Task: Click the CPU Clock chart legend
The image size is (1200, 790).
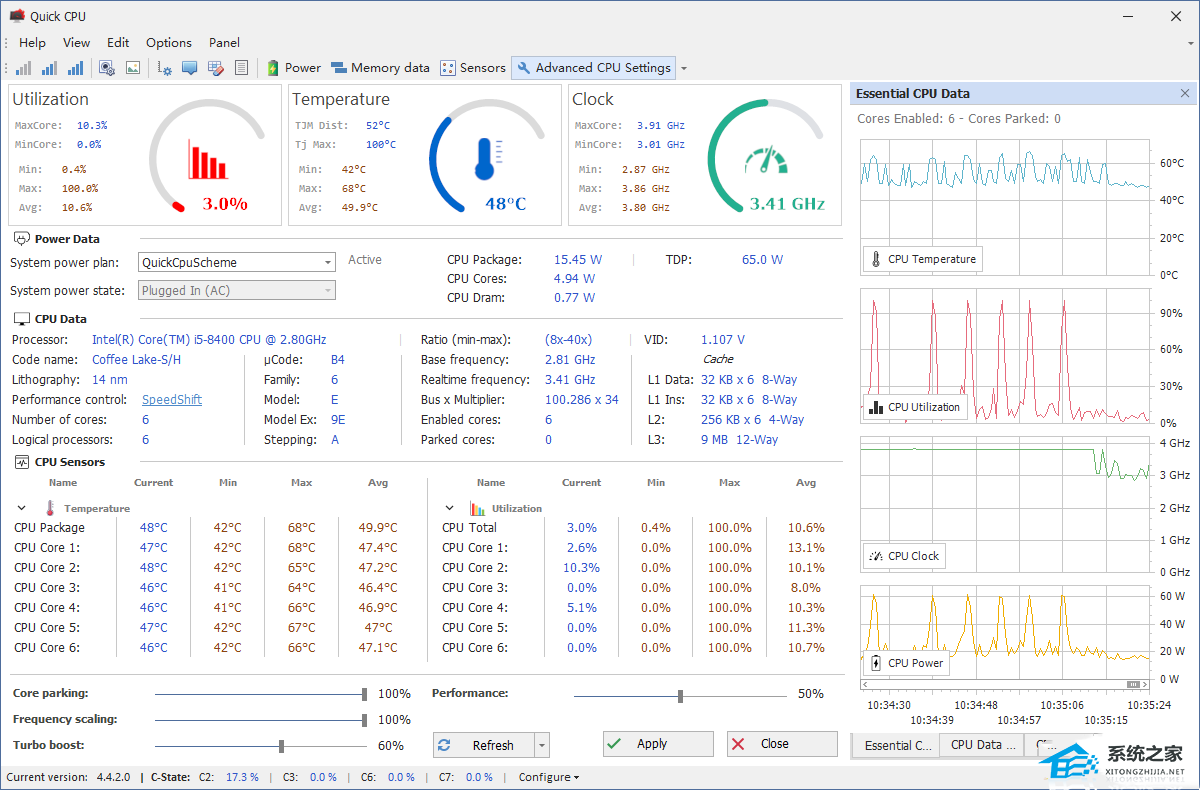Action: click(x=904, y=556)
